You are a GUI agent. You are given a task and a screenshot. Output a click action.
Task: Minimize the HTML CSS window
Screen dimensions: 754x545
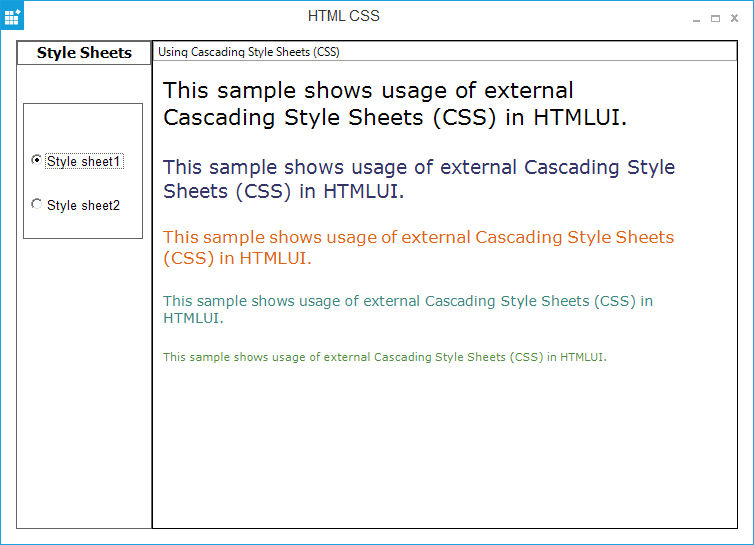(x=697, y=19)
